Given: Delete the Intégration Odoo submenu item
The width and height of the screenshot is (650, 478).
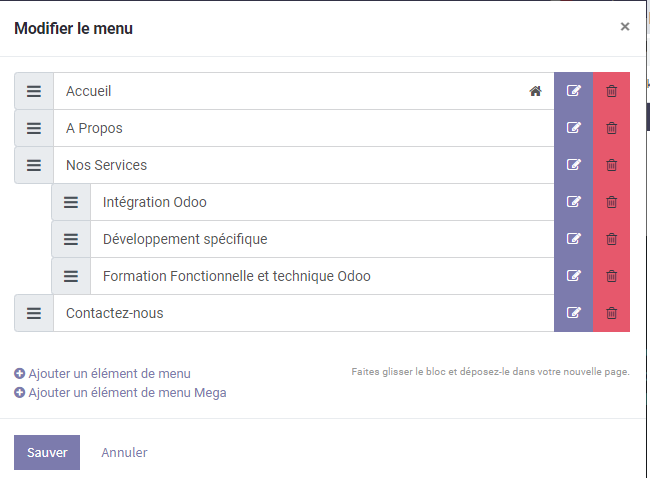Looking at the screenshot, I should click(x=612, y=202).
